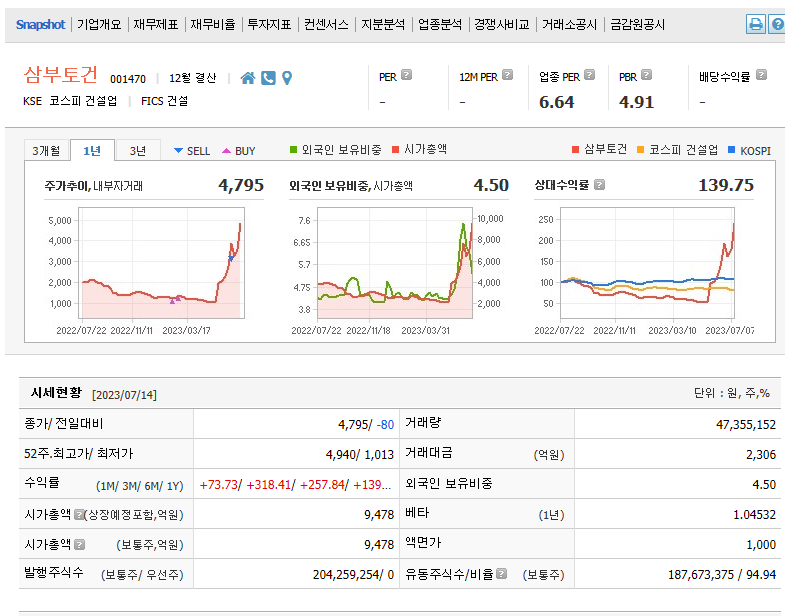Image resolution: width=785 pixels, height=616 pixels.
Task: Open the company homepage house icon
Action: point(248,78)
